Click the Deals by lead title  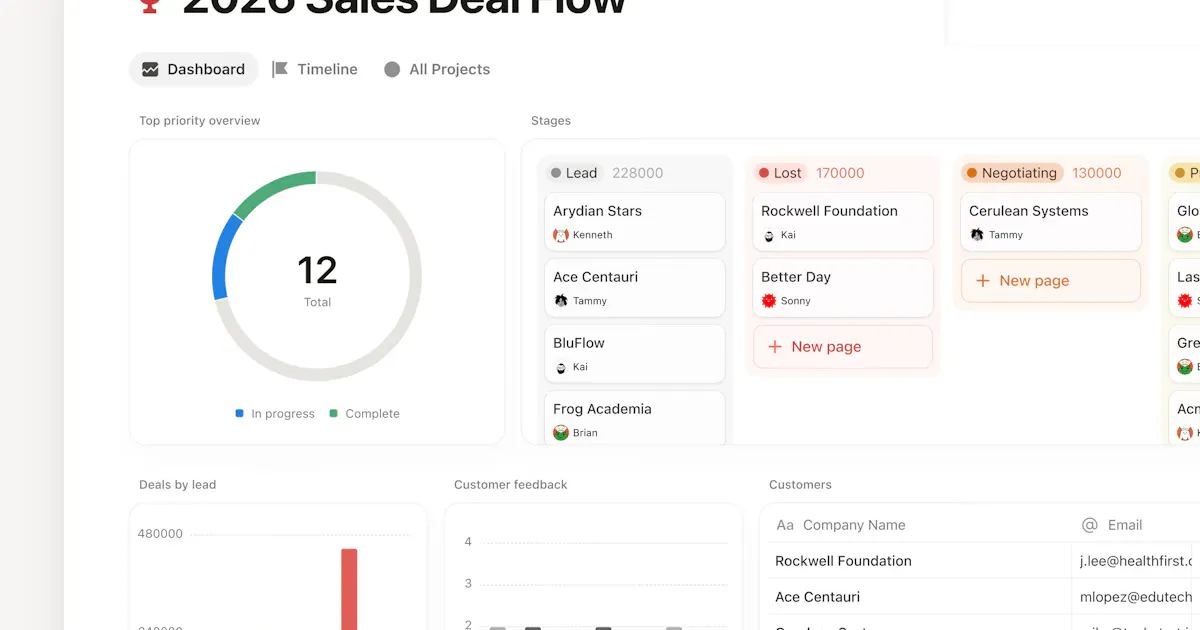(177, 485)
